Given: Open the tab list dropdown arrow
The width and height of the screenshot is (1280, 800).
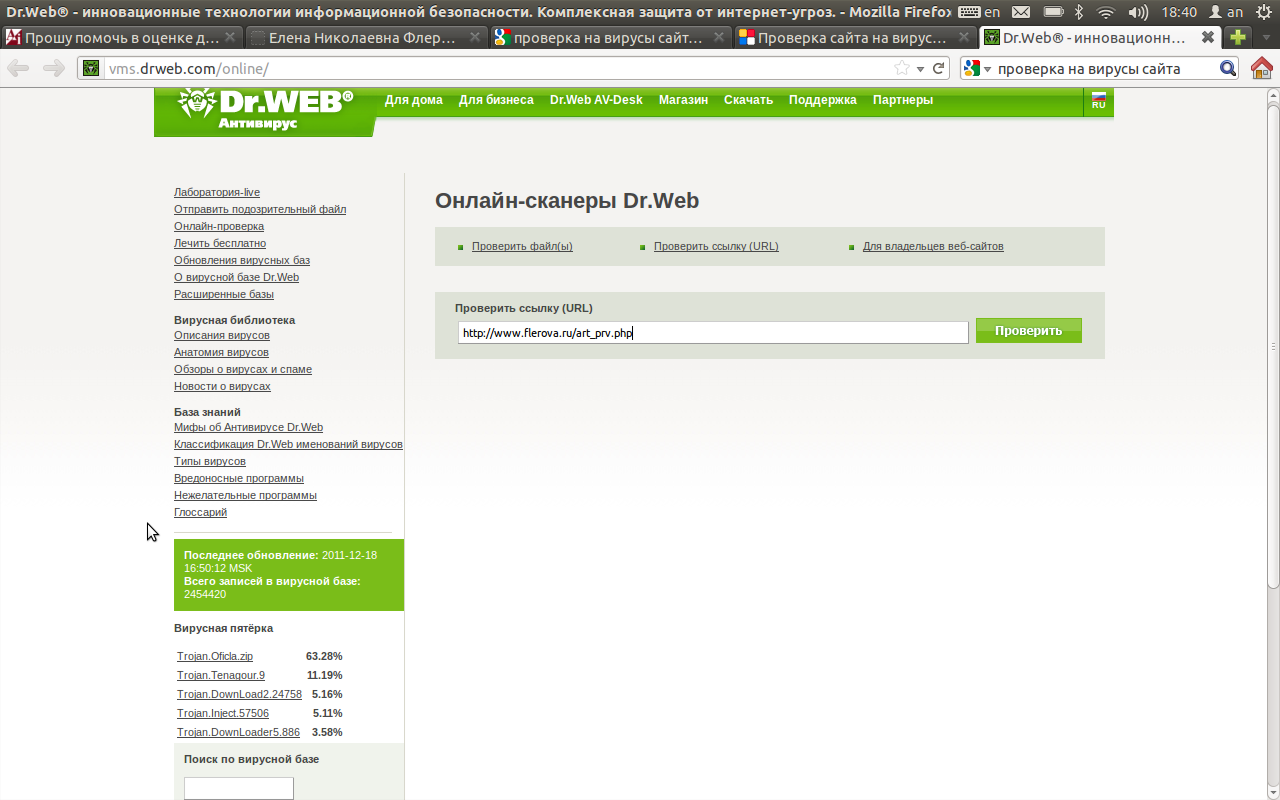Looking at the screenshot, I should tap(1266, 38).
